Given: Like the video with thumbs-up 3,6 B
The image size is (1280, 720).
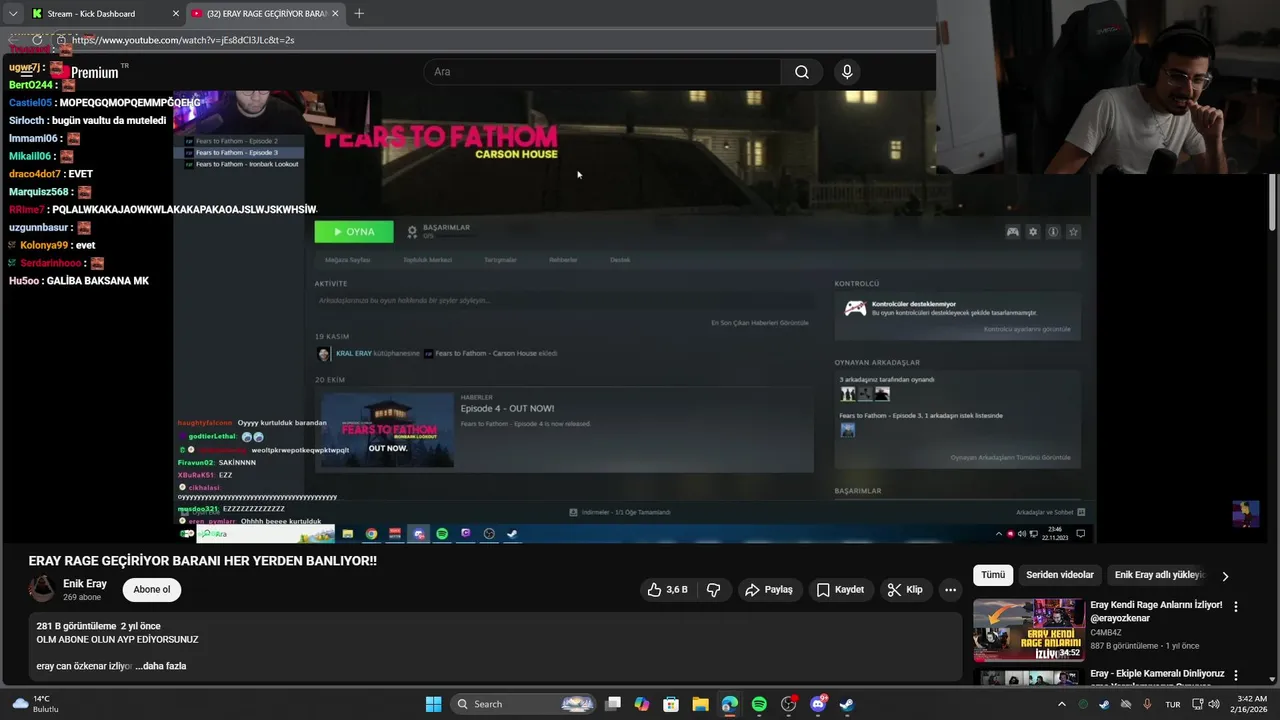Looking at the screenshot, I should click(x=667, y=590).
